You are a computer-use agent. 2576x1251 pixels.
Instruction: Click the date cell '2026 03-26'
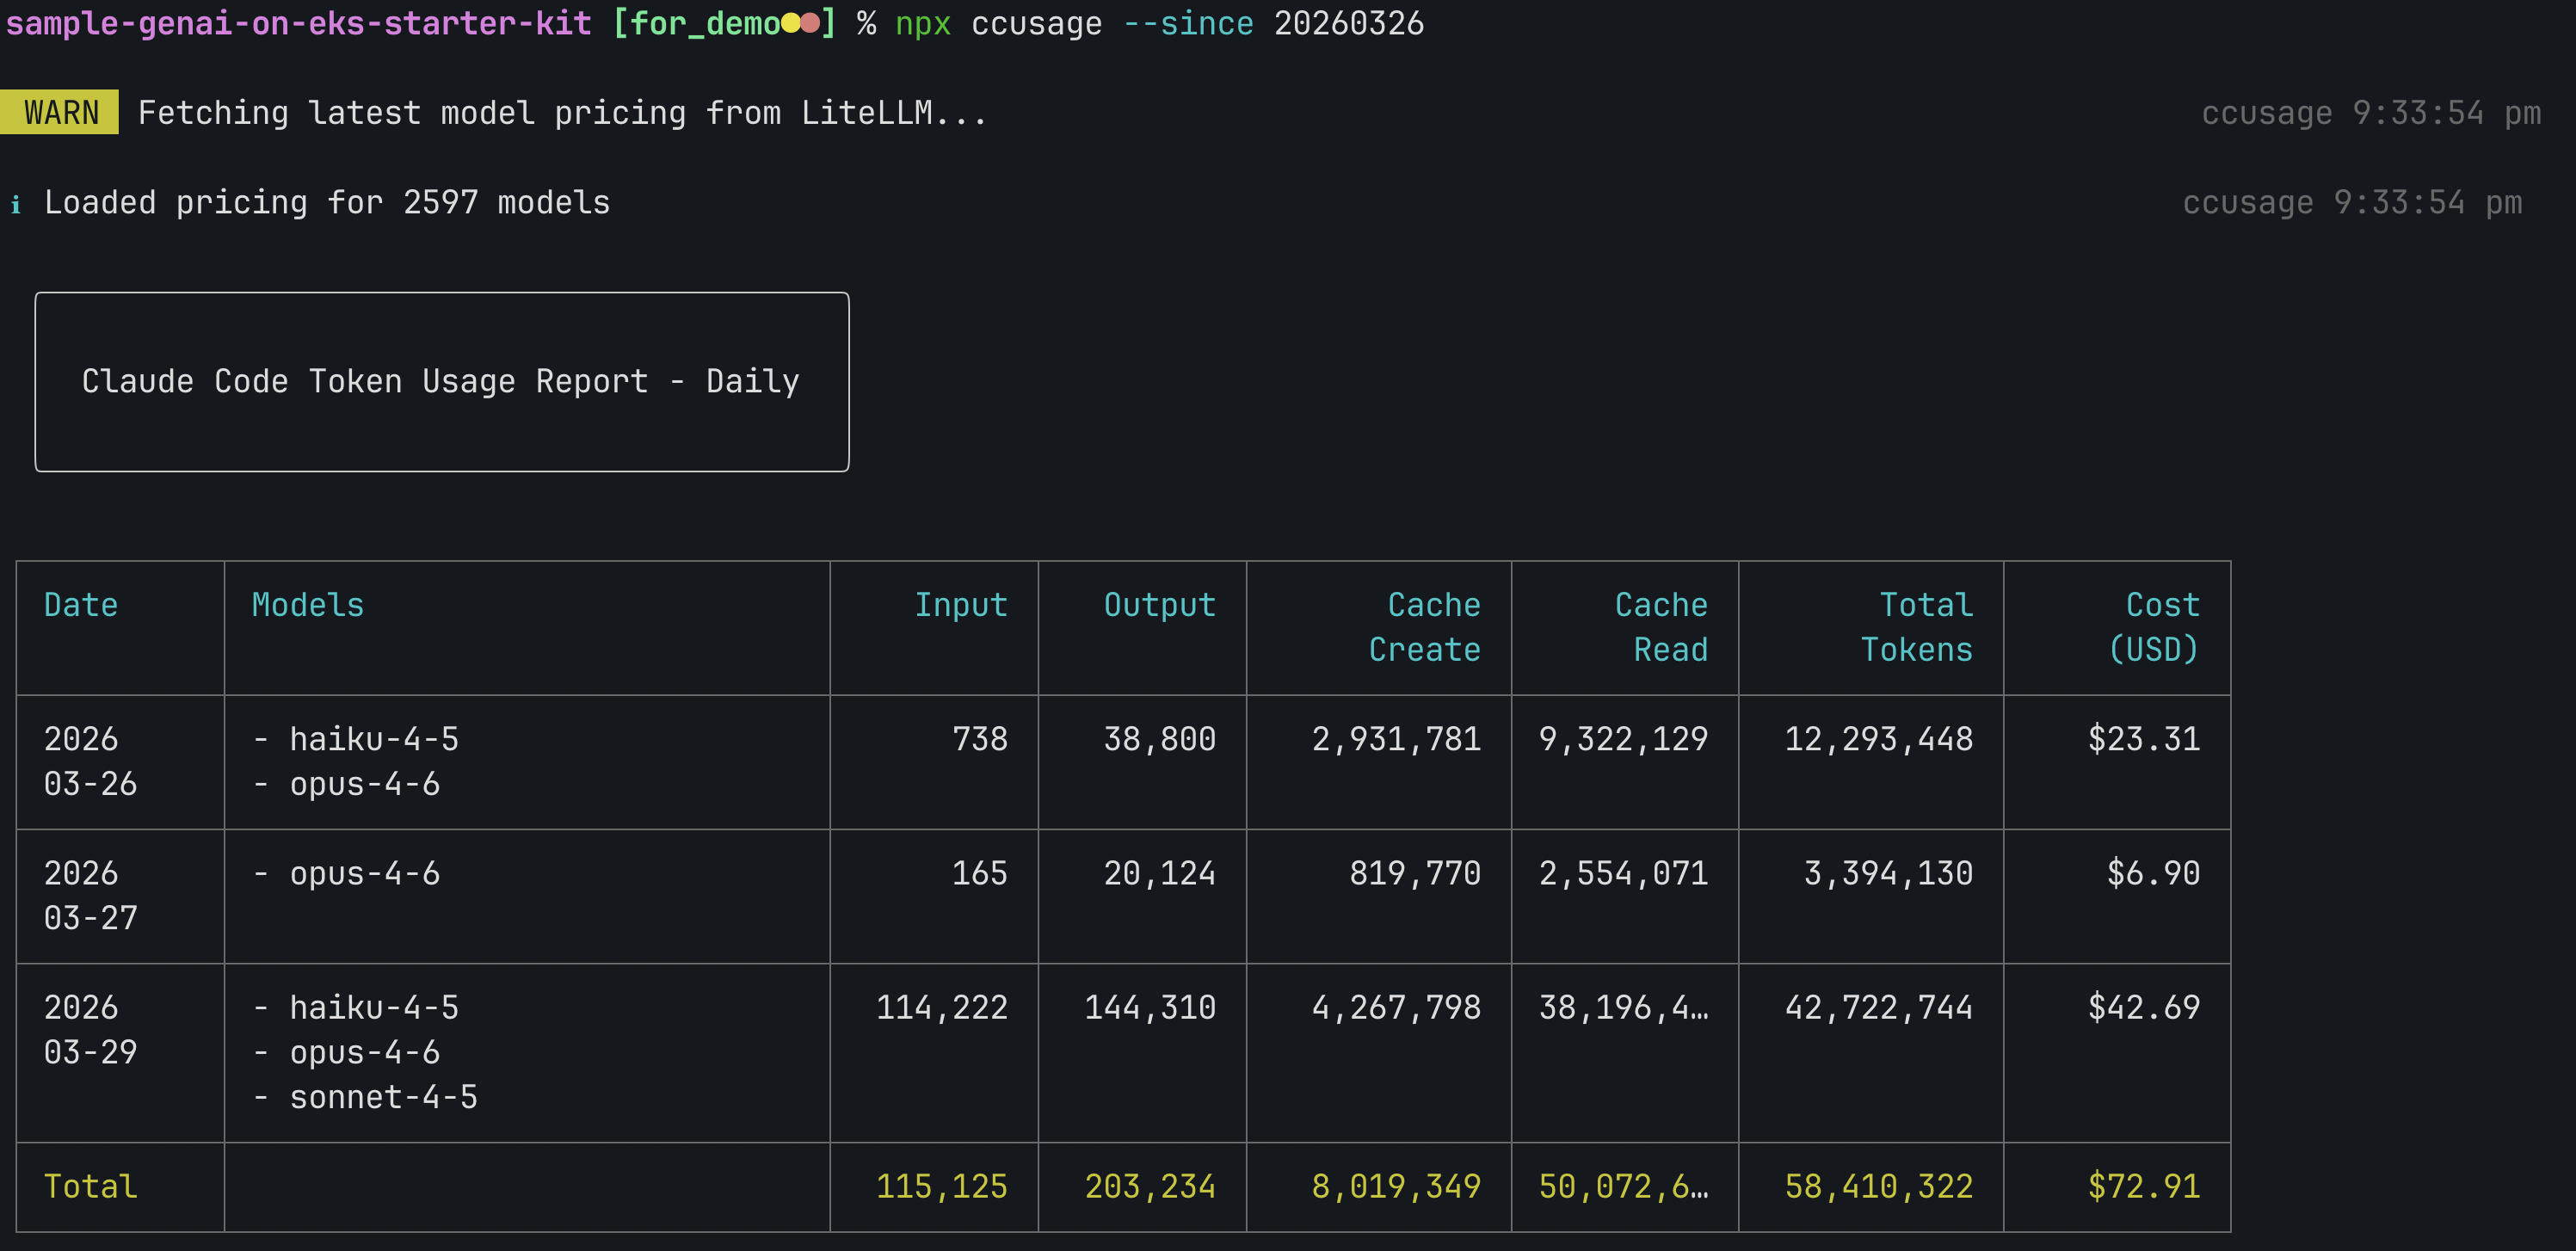coord(90,761)
